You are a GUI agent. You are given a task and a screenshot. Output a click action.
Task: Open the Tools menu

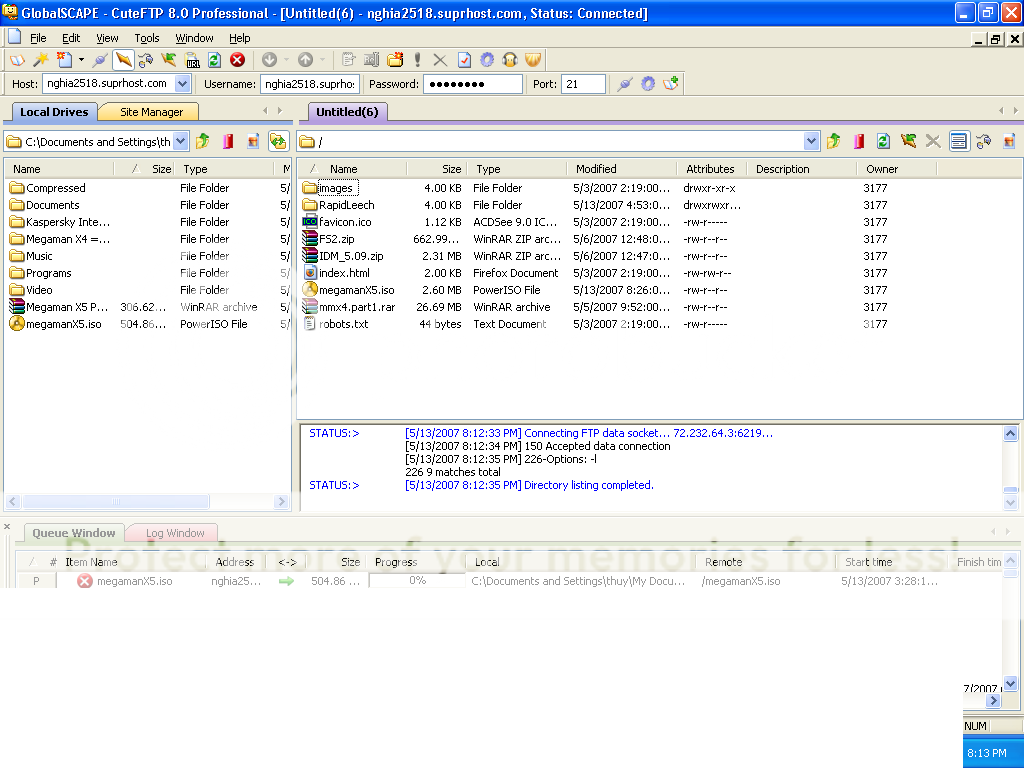(147, 38)
